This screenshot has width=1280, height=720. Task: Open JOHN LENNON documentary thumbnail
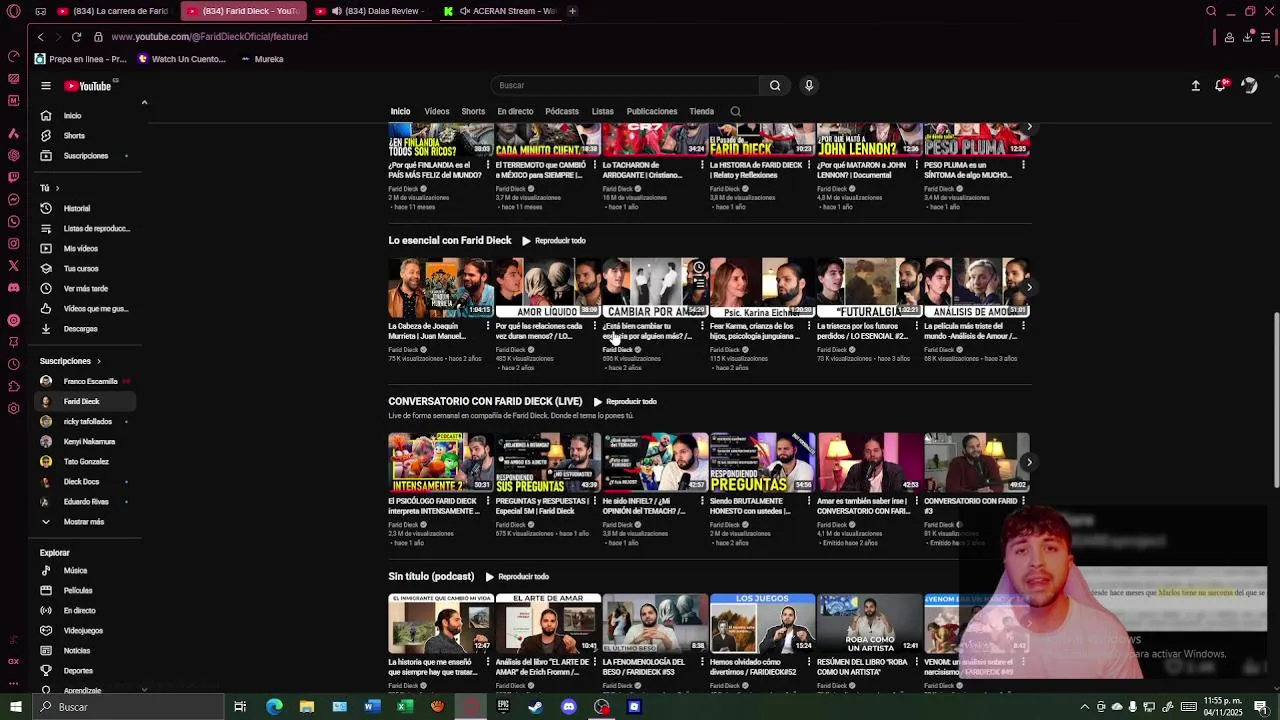869,140
